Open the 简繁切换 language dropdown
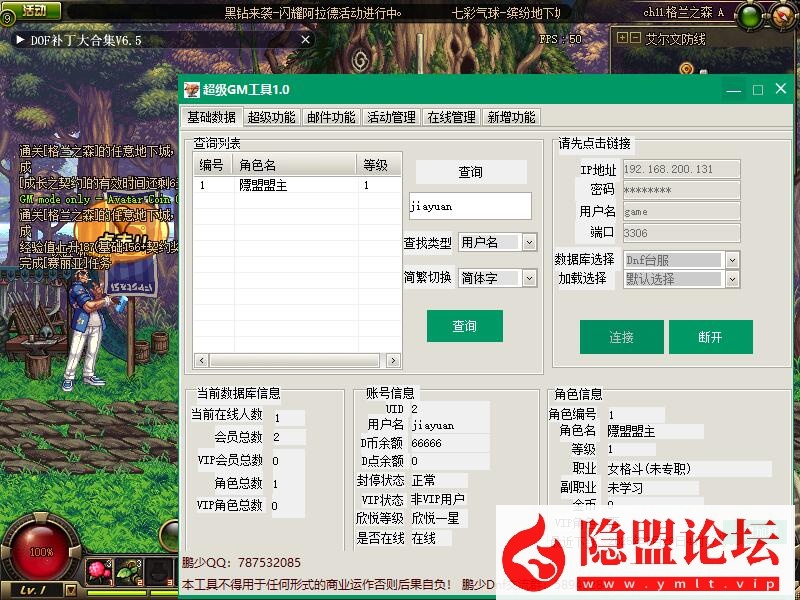The width and height of the screenshot is (800, 600). pyautogui.click(x=497, y=278)
